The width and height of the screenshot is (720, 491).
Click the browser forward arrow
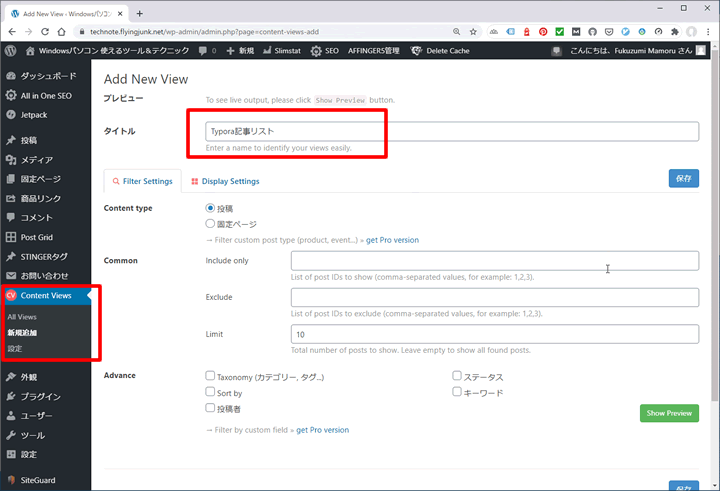point(28,32)
